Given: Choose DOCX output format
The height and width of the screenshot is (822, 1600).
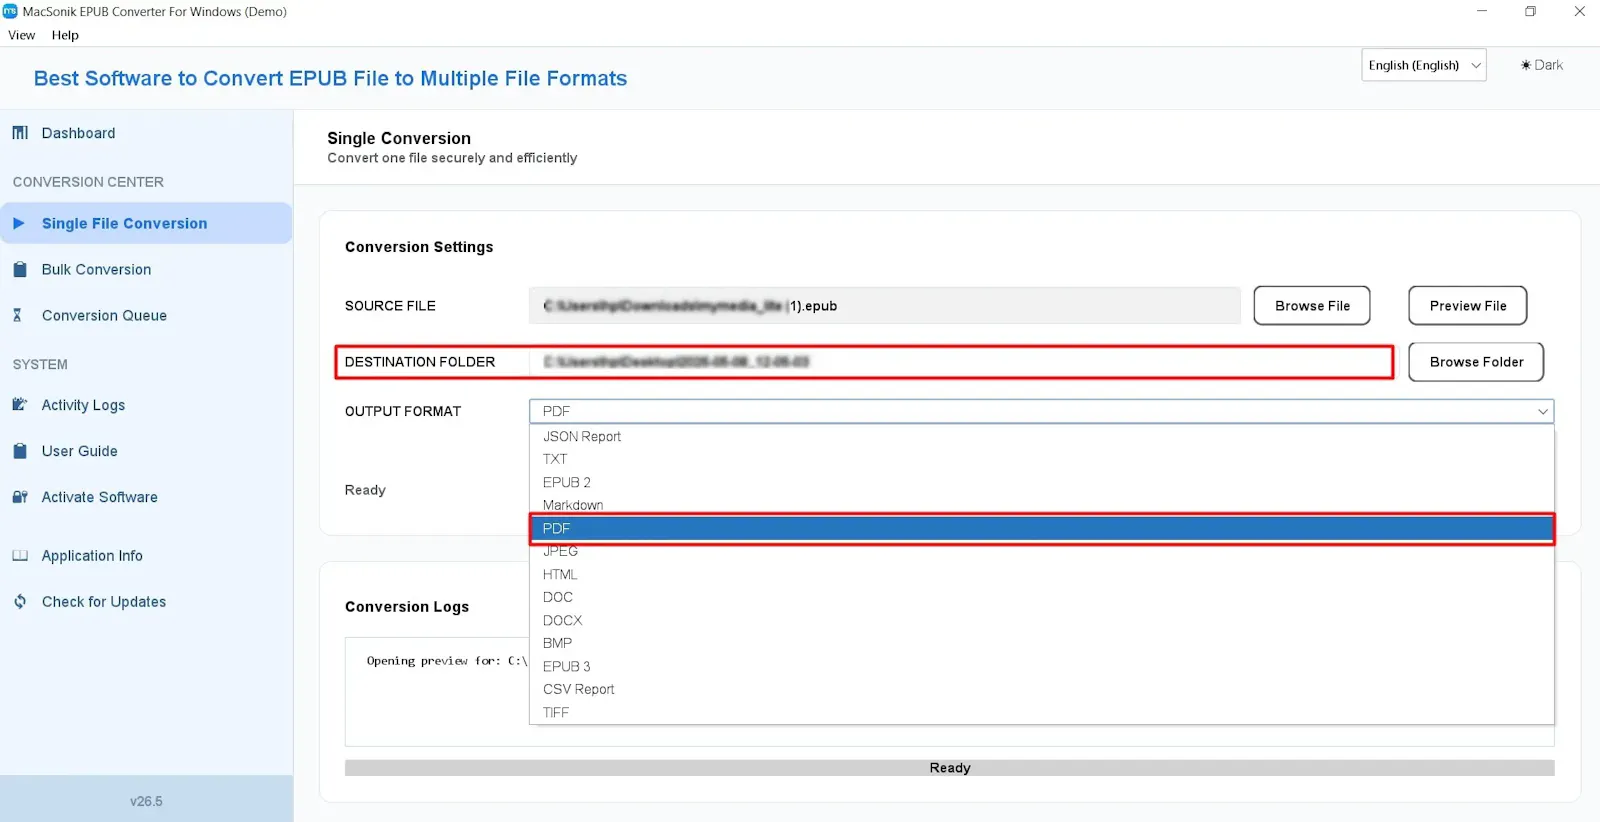Looking at the screenshot, I should point(1041,620).
